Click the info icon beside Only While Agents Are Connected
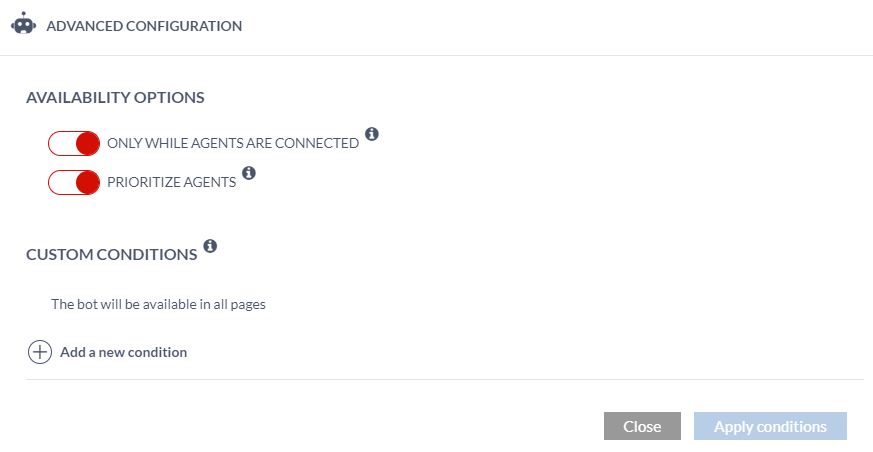The width and height of the screenshot is (873, 452). (x=372, y=134)
